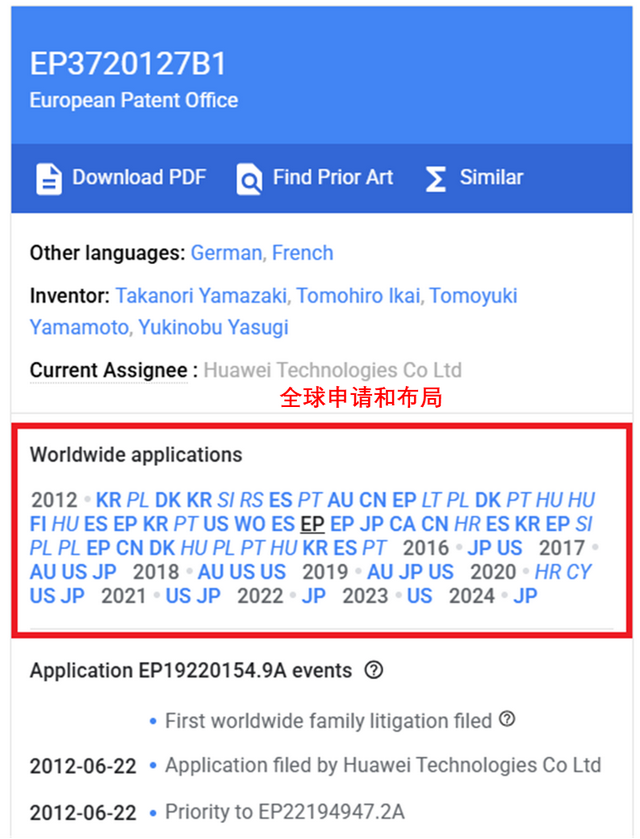Click First worldwide family litigation filed text
Image resolution: width=640 pixels, height=839 pixels.
click(x=328, y=721)
